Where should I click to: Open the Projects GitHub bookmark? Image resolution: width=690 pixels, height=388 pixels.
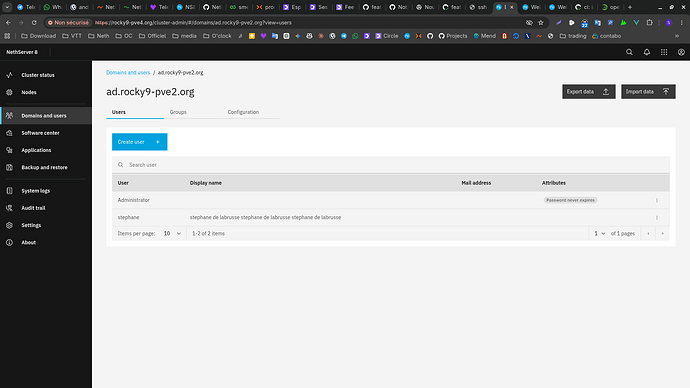(x=453, y=36)
